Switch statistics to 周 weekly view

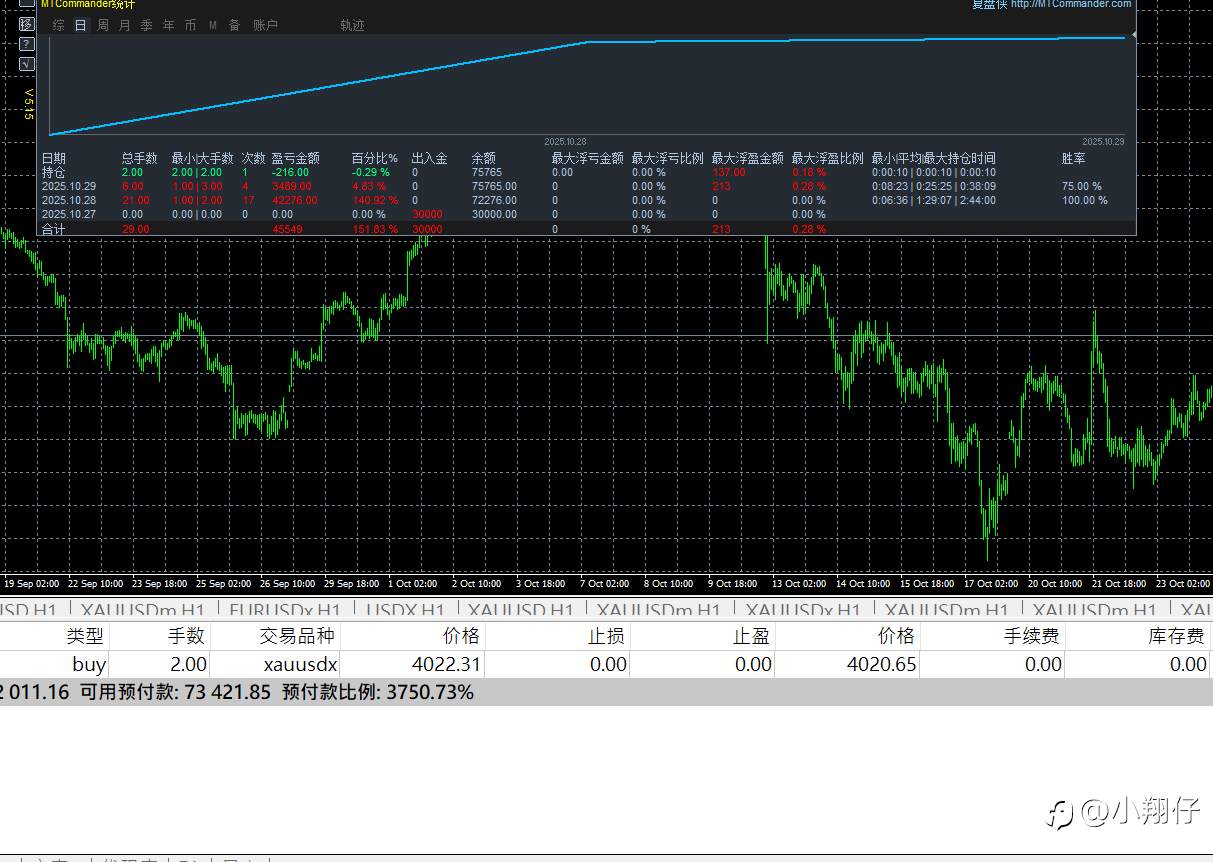point(103,25)
